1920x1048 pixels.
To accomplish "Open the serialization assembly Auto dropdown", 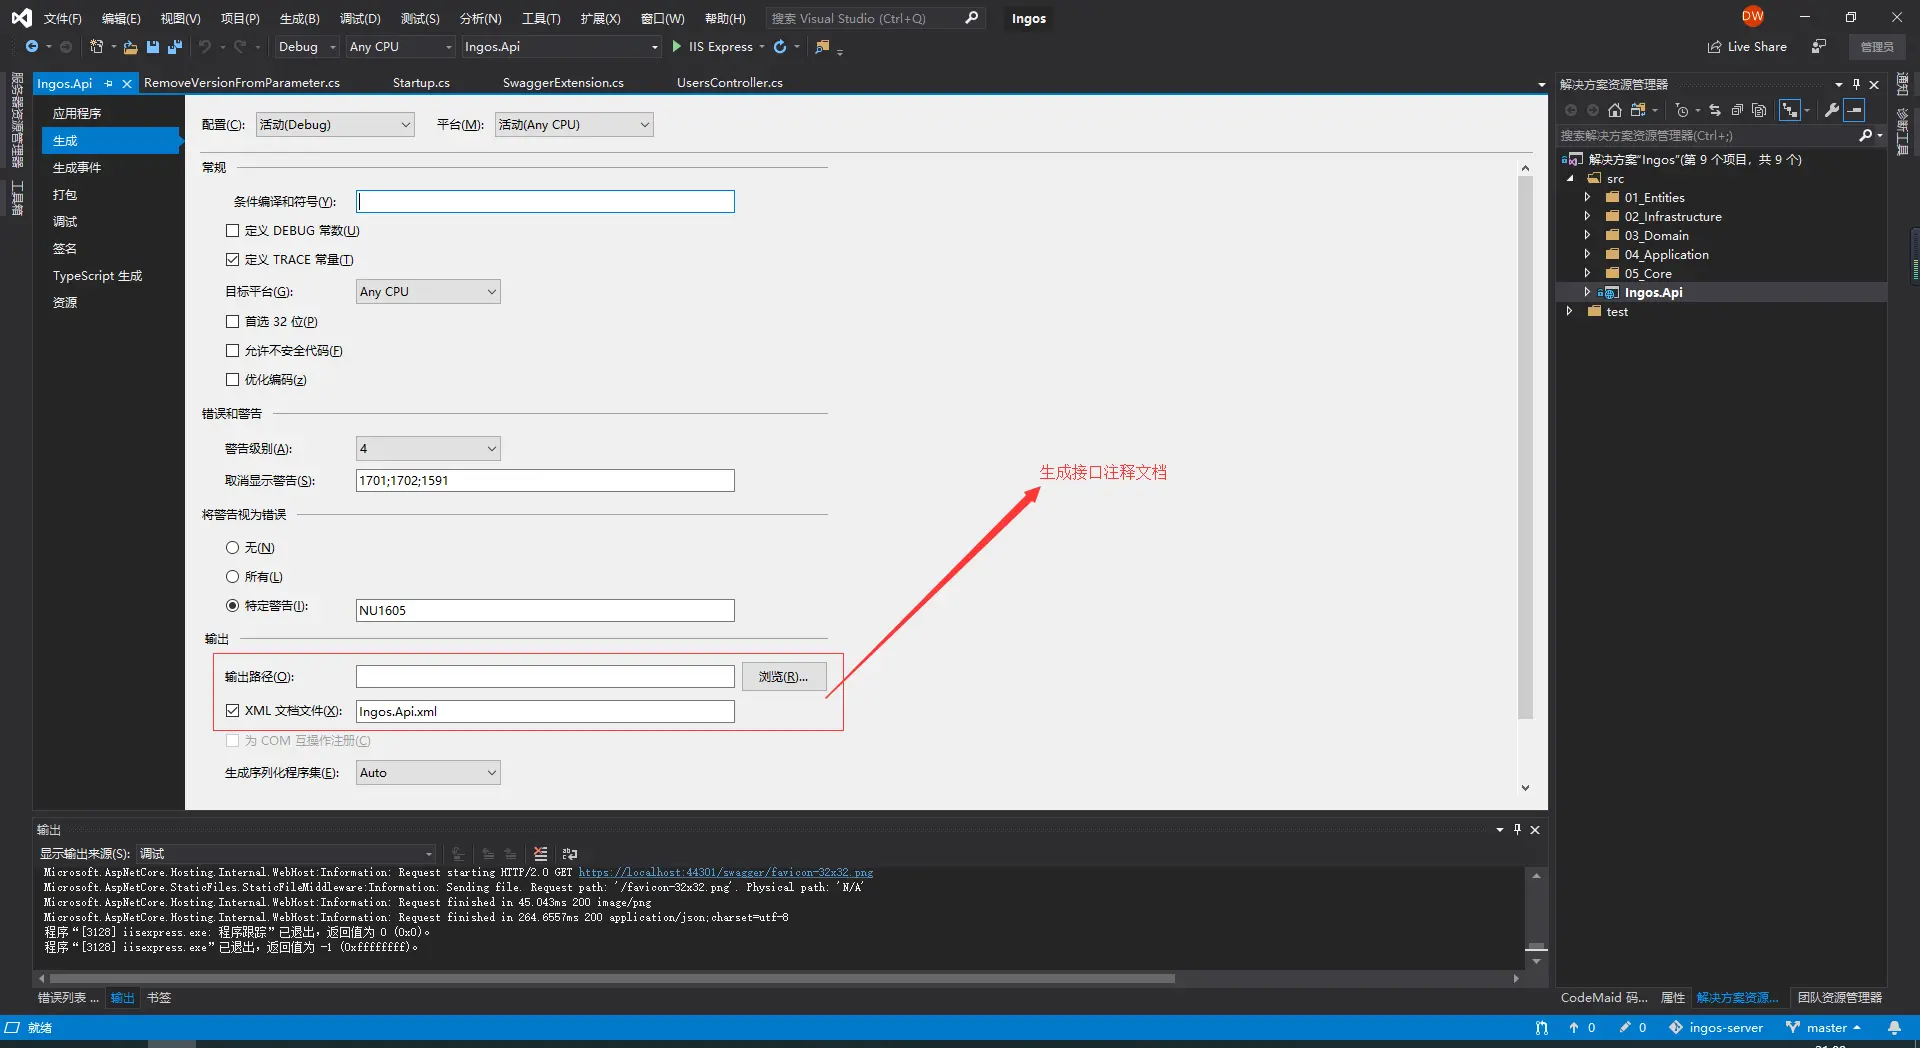I will click(x=428, y=773).
